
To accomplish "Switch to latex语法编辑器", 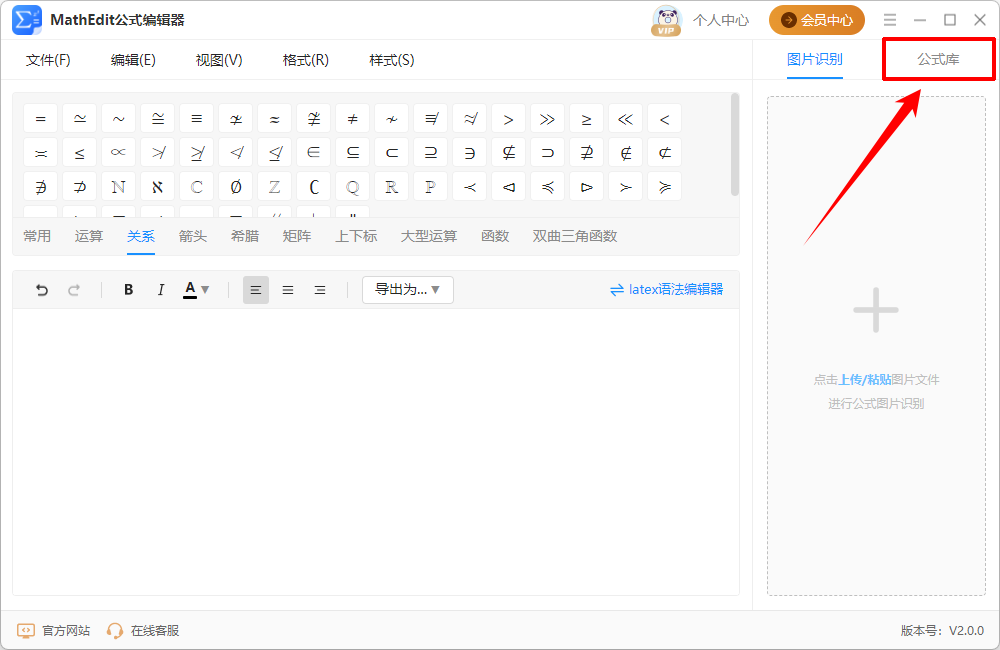I will [x=666, y=290].
